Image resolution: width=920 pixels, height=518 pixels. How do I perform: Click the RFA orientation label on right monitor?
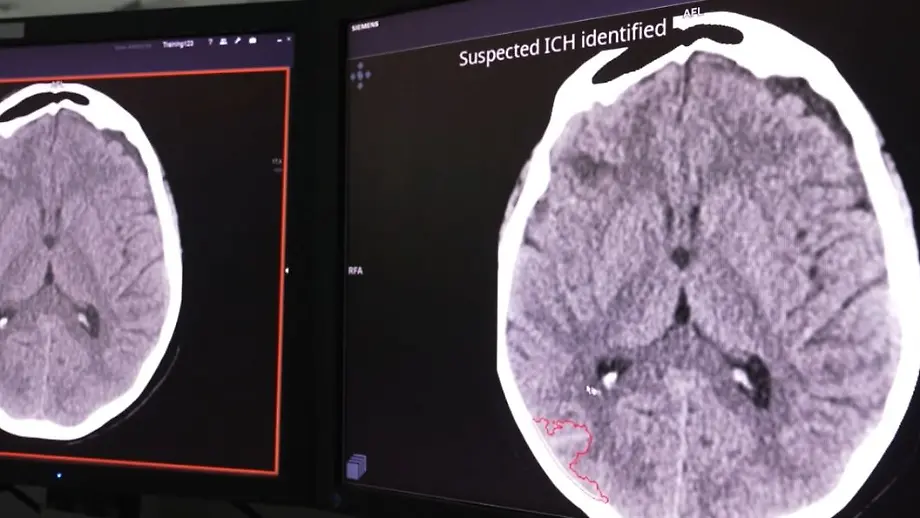point(355,271)
